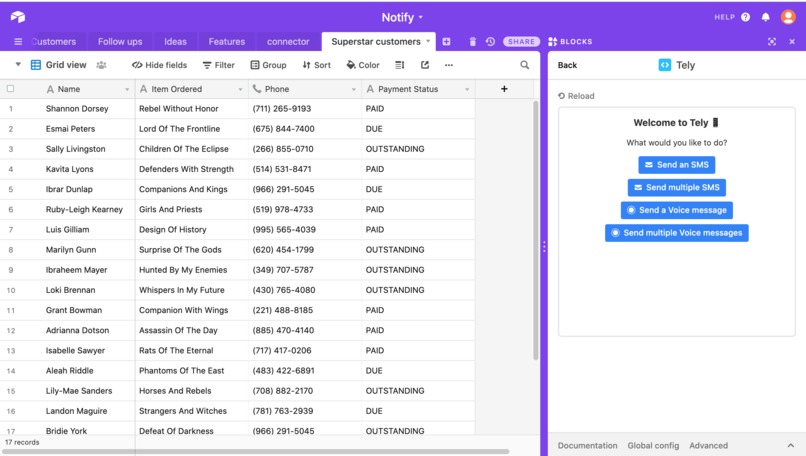
Task: Open Phone column dropdown arrow
Action: point(354,89)
